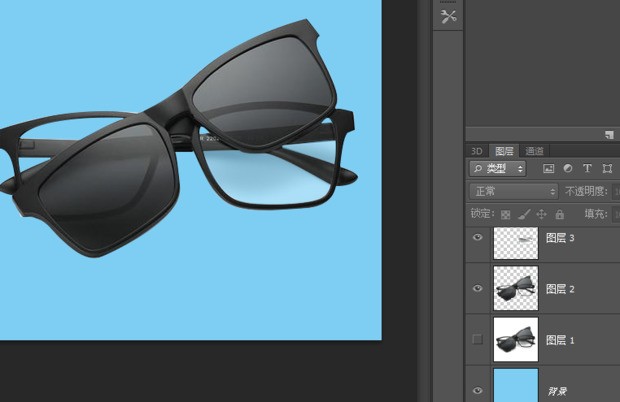Switch to the 3D tab
The height and width of the screenshot is (402, 620).
click(478, 151)
